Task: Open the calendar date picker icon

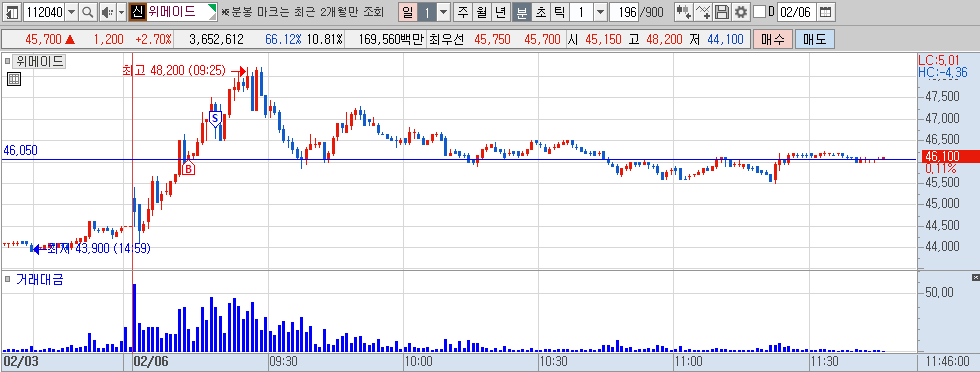Action: click(x=825, y=11)
